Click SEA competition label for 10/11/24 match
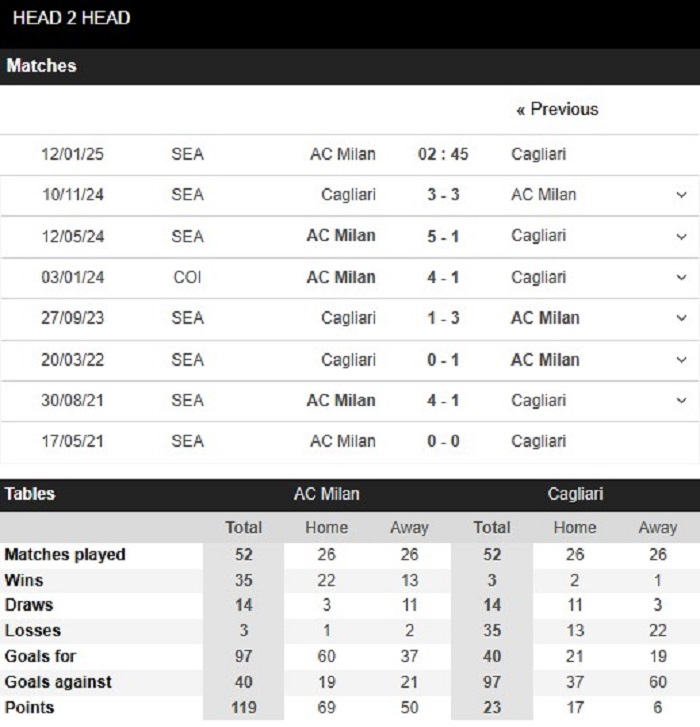The image size is (700, 727). pos(187,195)
